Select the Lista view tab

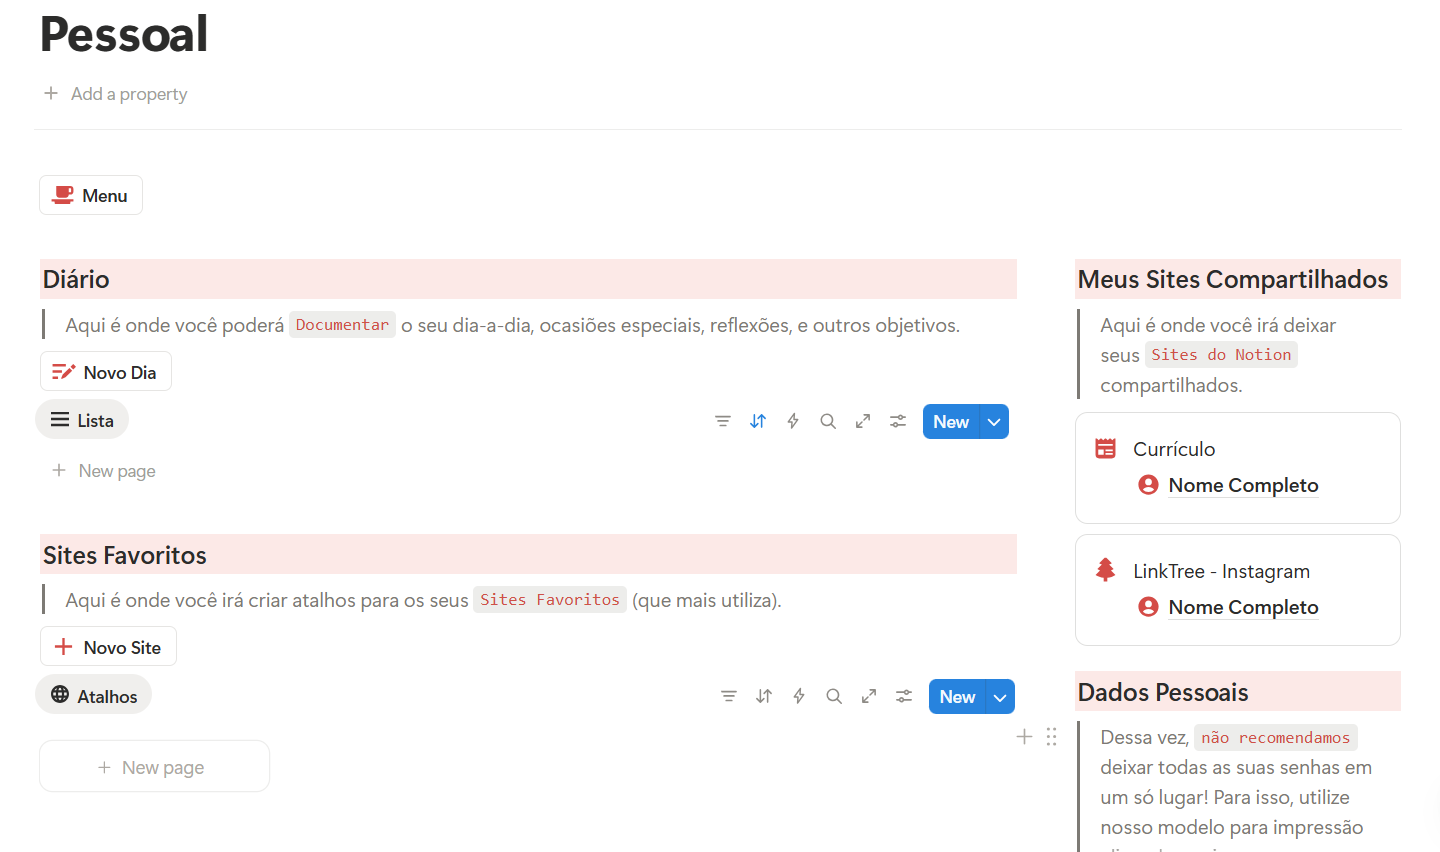pyautogui.click(x=82, y=420)
